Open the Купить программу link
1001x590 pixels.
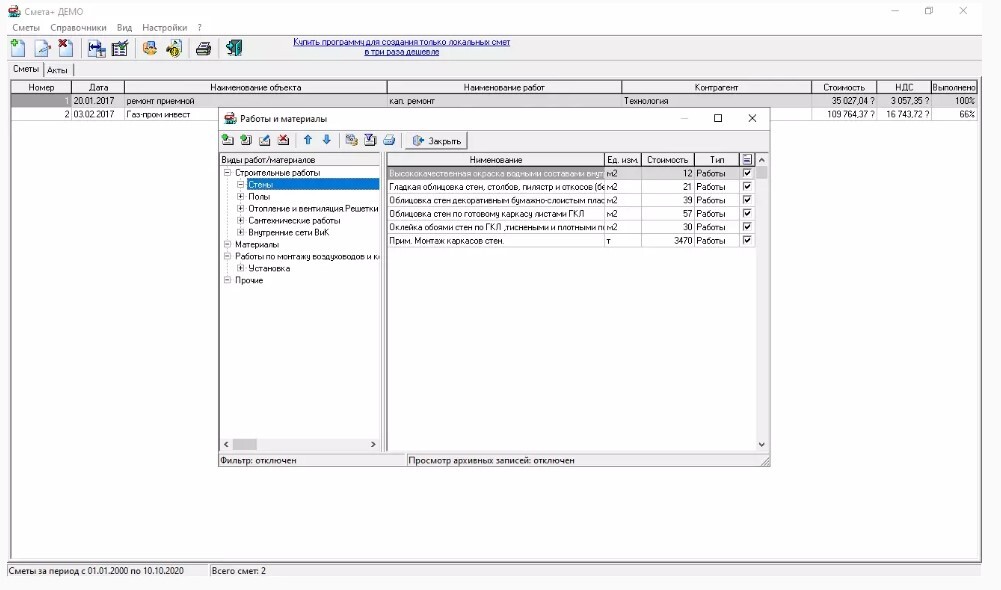[x=400, y=42]
